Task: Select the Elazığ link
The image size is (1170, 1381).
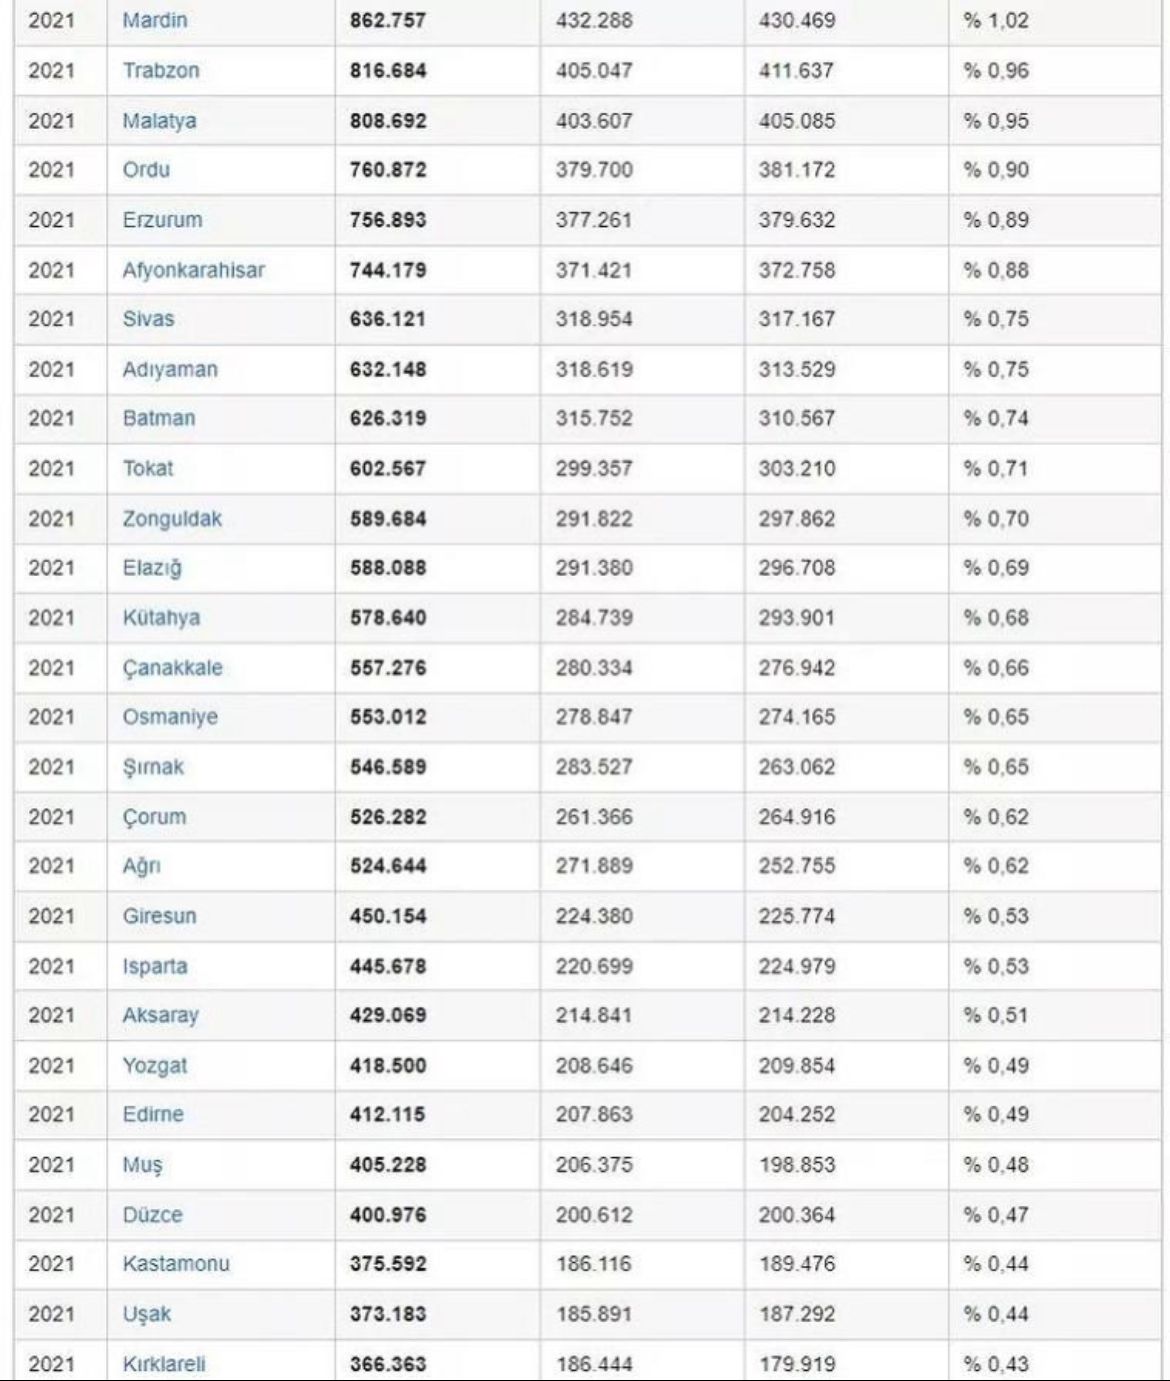Action: click(152, 568)
